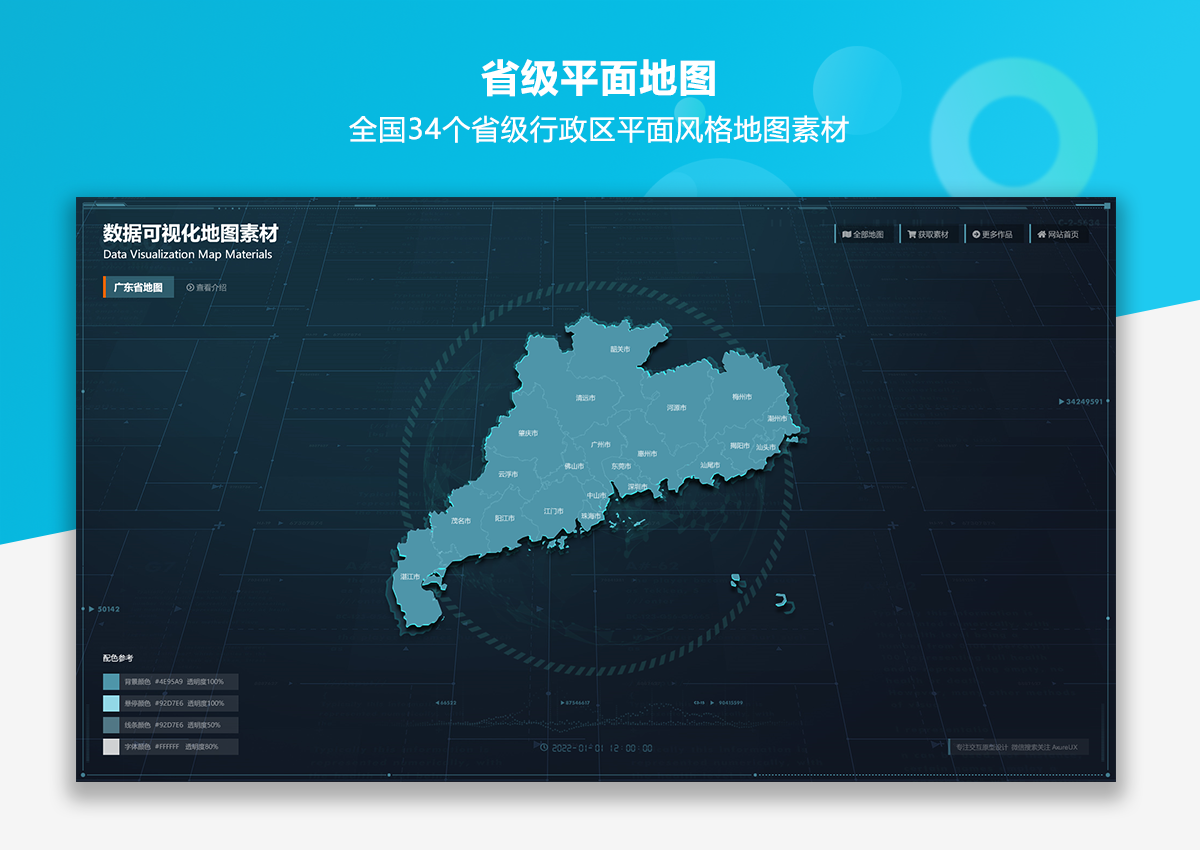The height and width of the screenshot is (850, 1200).
Task: Pick the 悬停颜色 #92D7E6 light blue swatch
Action: pos(111,703)
